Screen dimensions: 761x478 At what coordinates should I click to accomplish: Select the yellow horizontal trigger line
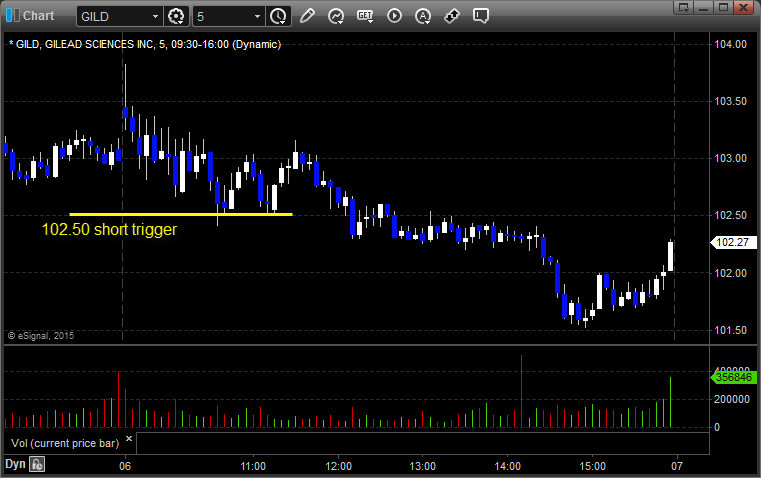181,214
